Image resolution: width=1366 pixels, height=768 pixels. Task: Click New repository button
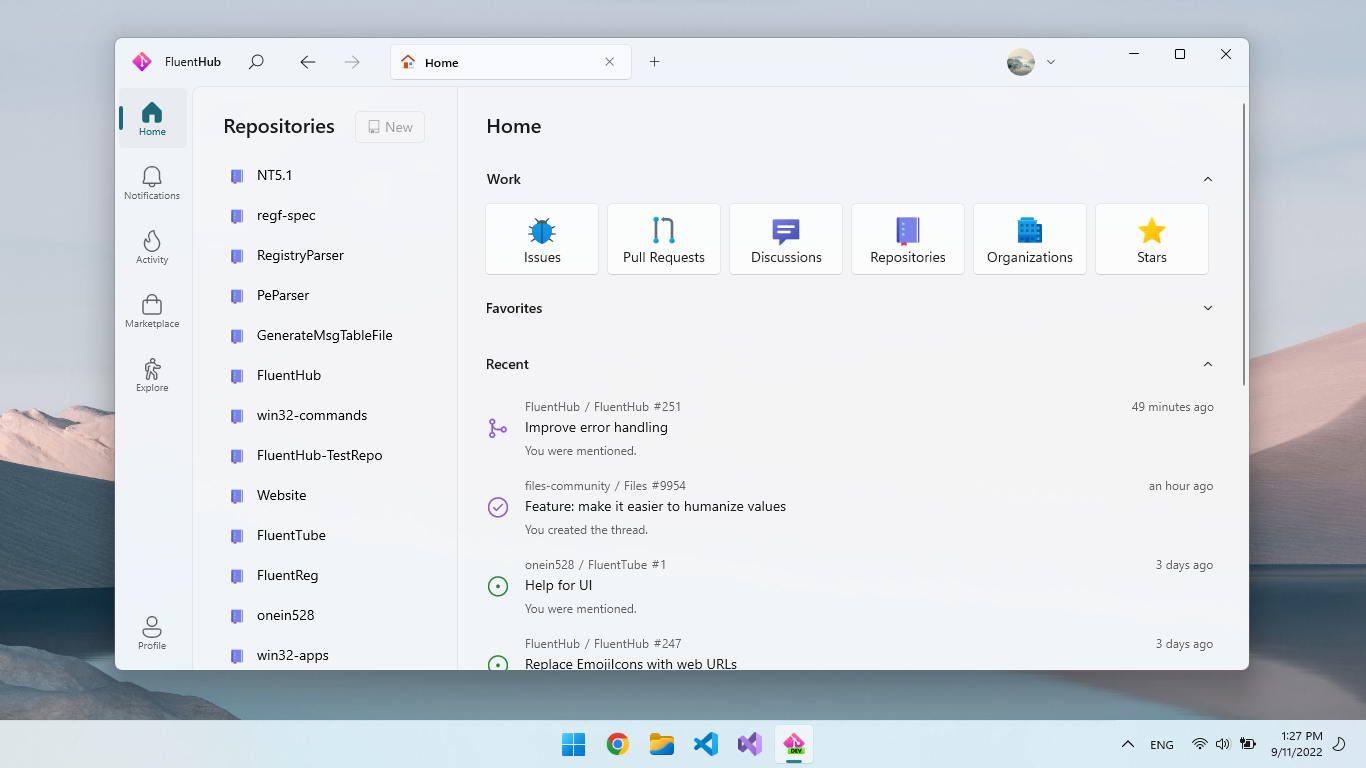(x=390, y=127)
